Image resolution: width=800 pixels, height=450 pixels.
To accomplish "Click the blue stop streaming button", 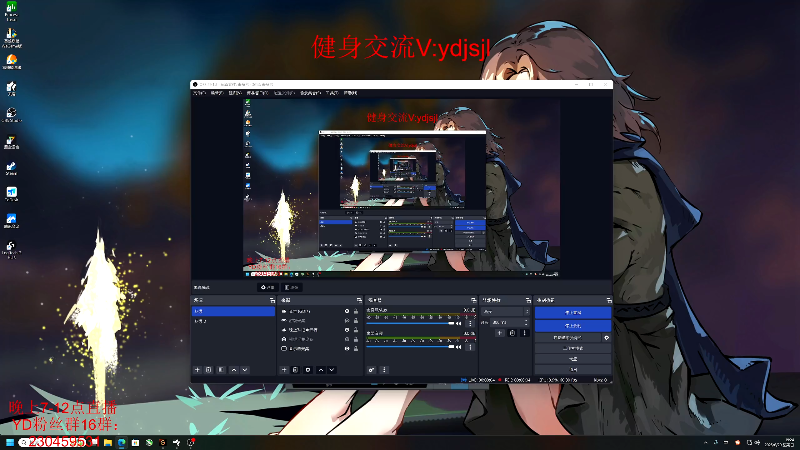I will pyautogui.click(x=573, y=312).
